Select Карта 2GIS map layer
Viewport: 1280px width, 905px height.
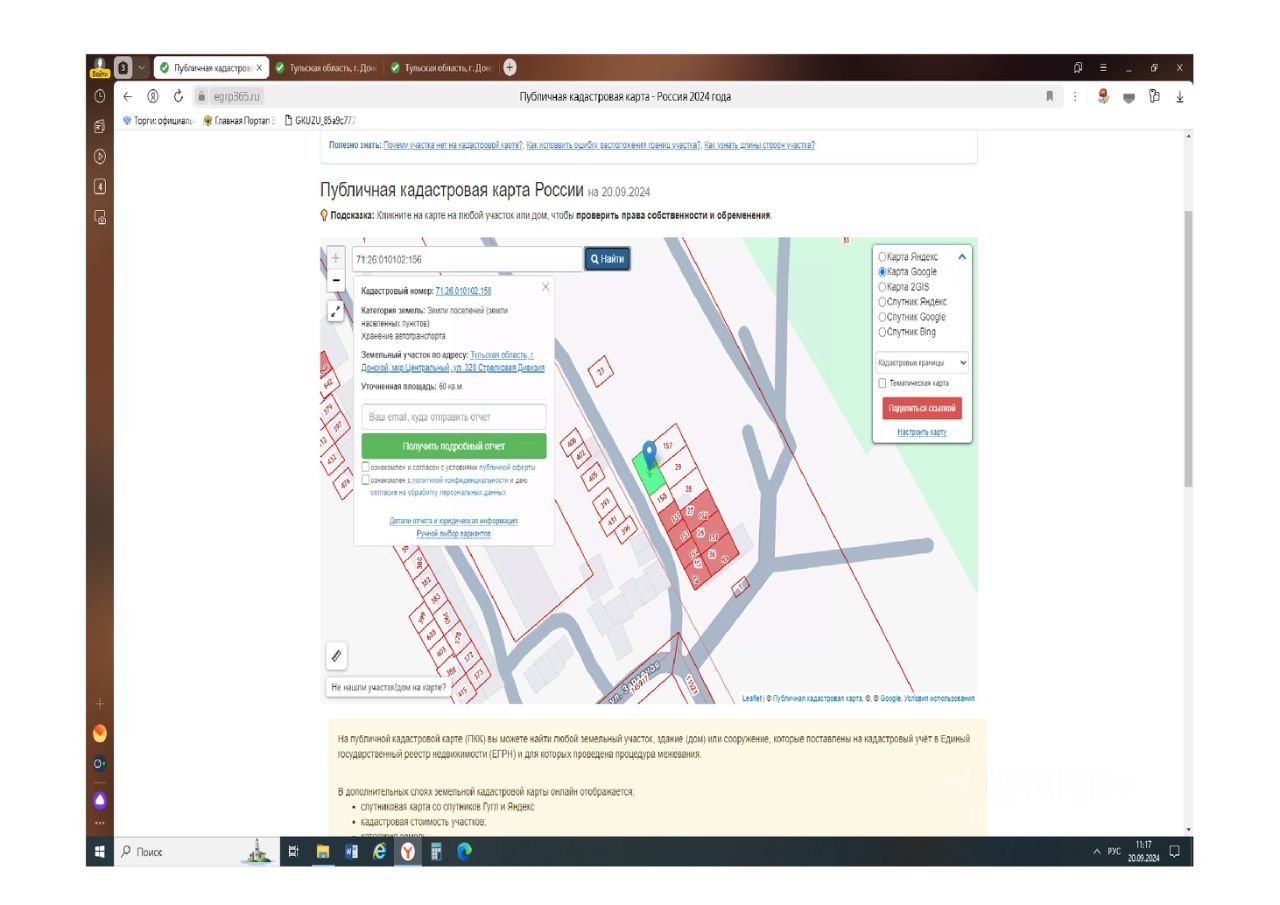(903, 287)
